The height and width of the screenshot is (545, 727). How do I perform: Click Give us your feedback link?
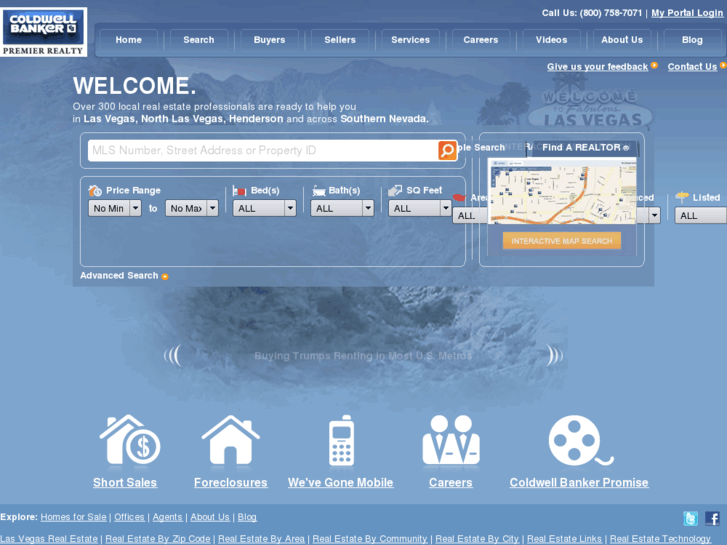coord(597,67)
